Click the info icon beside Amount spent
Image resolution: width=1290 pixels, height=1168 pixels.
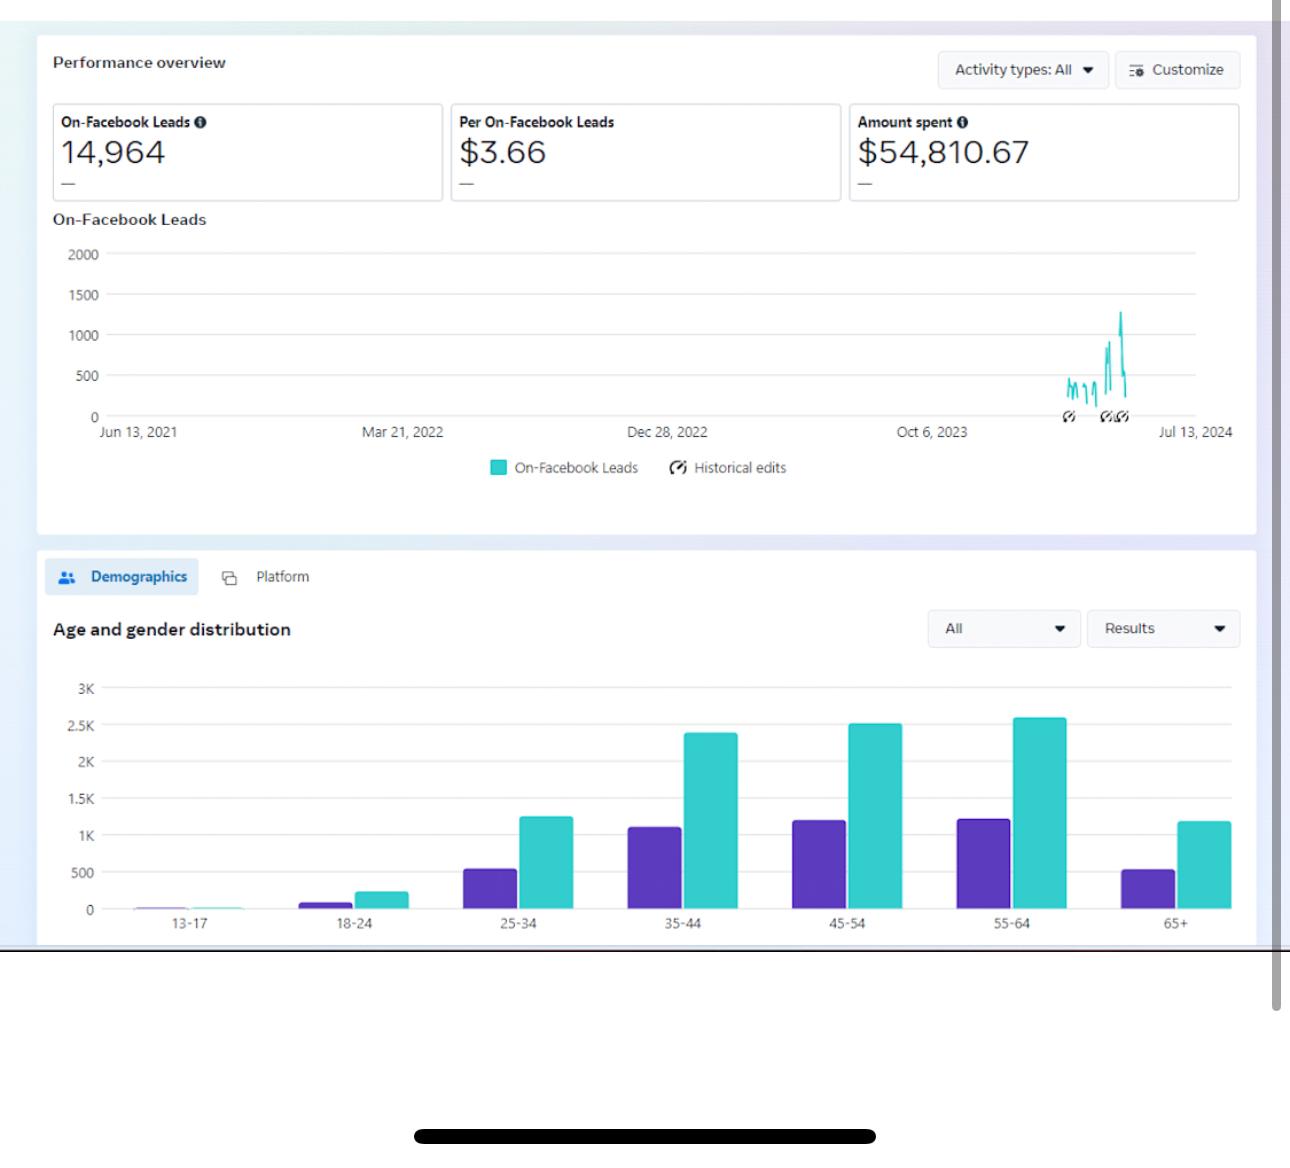[962, 122]
